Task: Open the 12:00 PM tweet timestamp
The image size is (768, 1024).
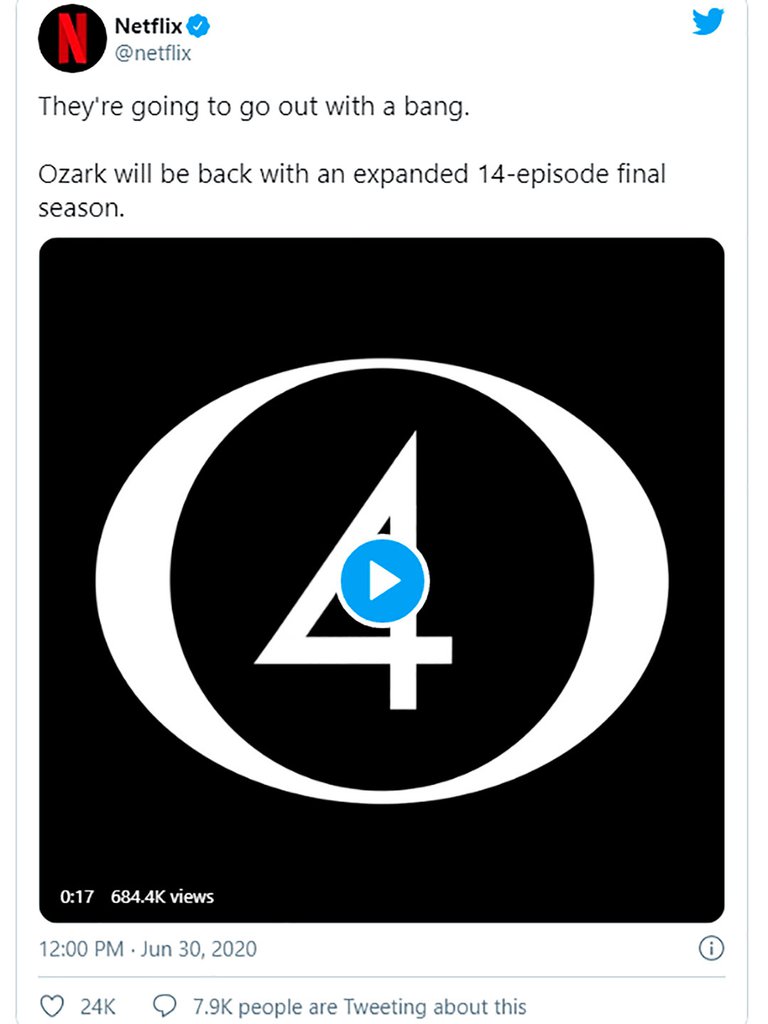Action: pos(82,949)
